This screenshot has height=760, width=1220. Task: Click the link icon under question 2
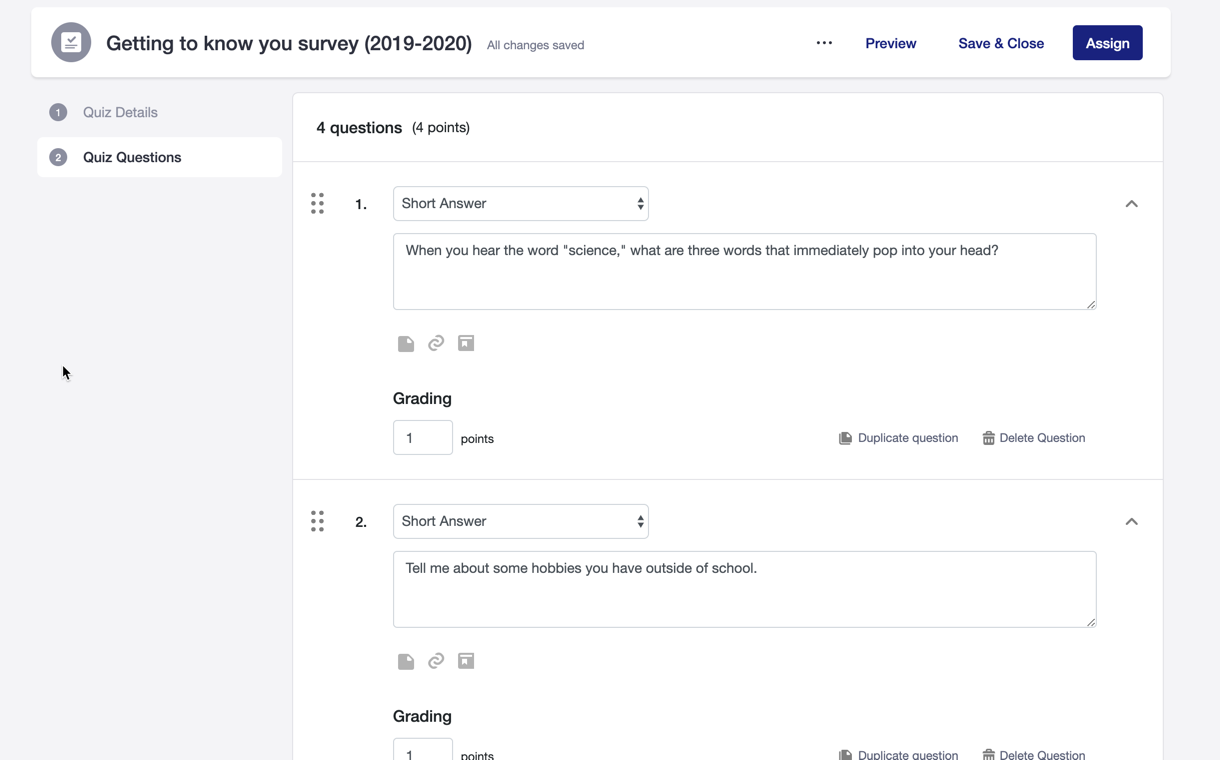point(436,662)
